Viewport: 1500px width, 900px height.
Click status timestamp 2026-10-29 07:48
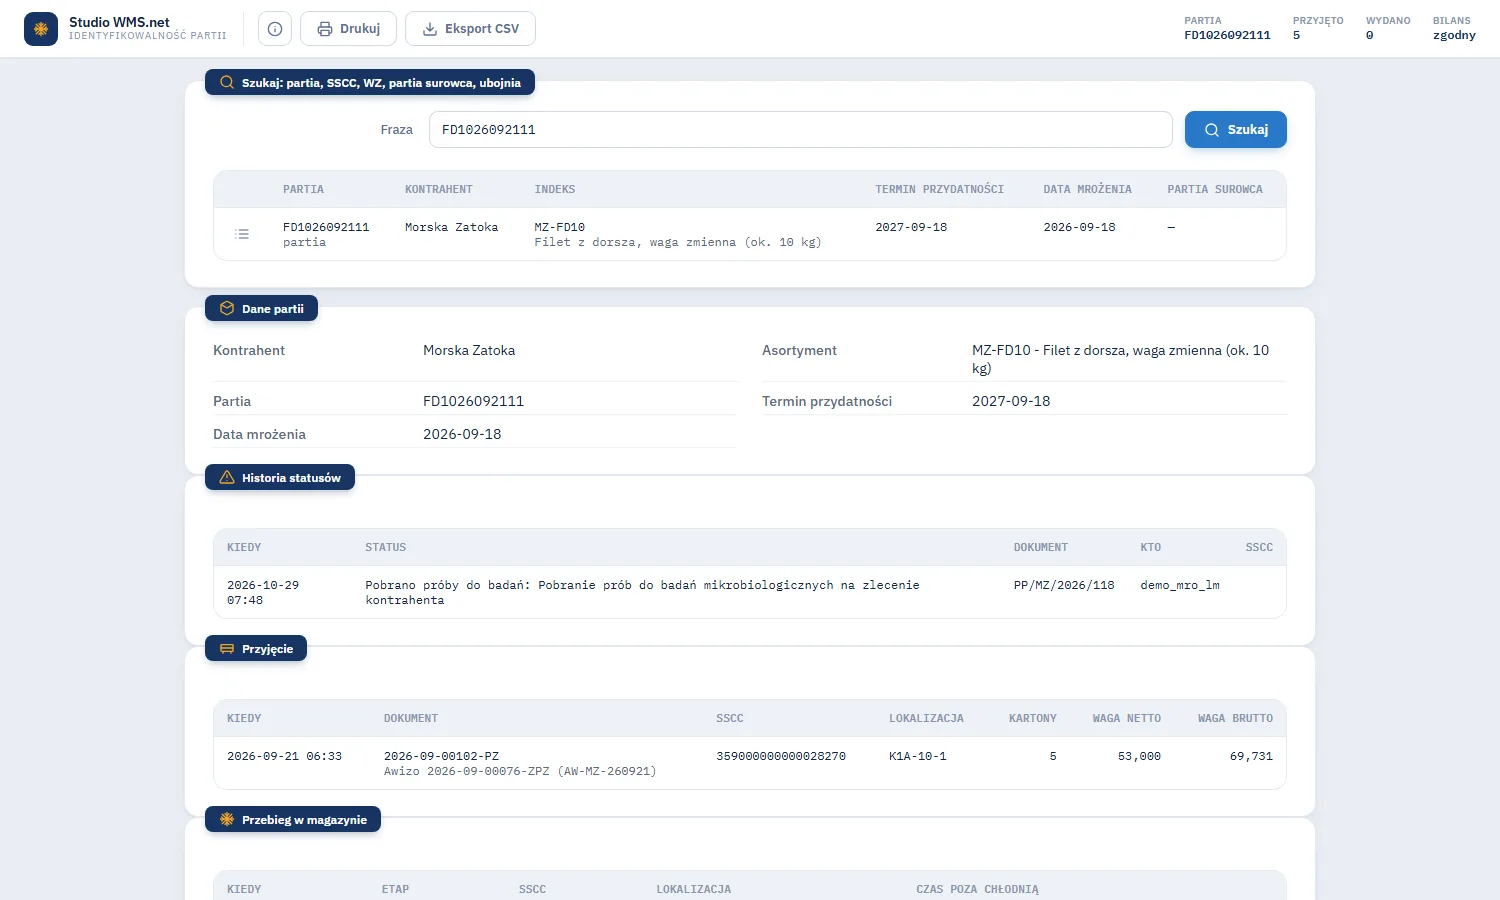(x=263, y=592)
